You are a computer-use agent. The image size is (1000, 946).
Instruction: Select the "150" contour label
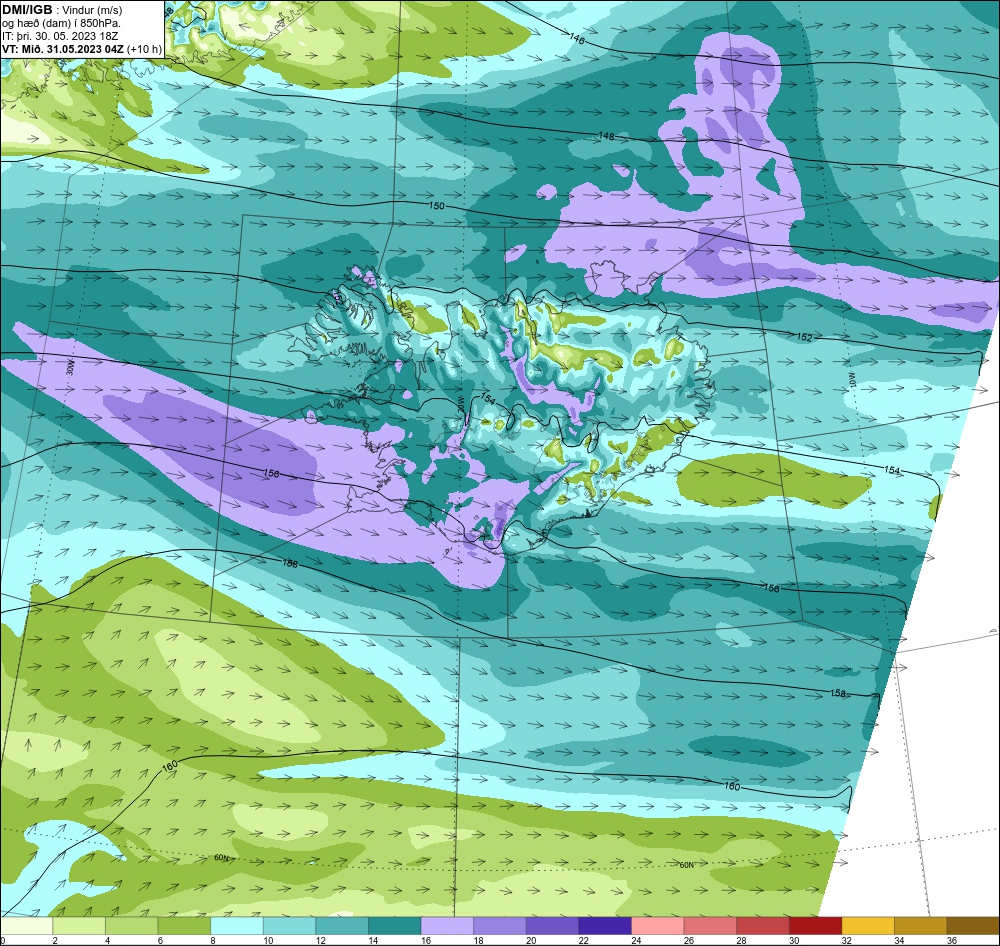[x=437, y=206]
